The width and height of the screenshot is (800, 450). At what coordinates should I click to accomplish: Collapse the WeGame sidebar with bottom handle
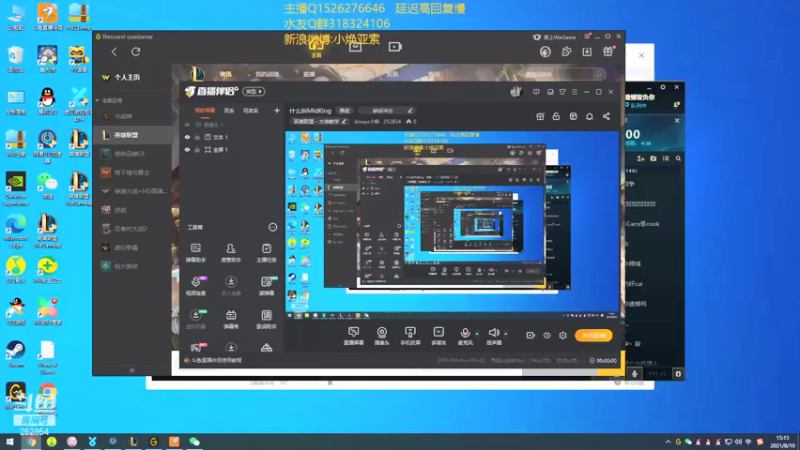pyautogui.click(x=132, y=370)
